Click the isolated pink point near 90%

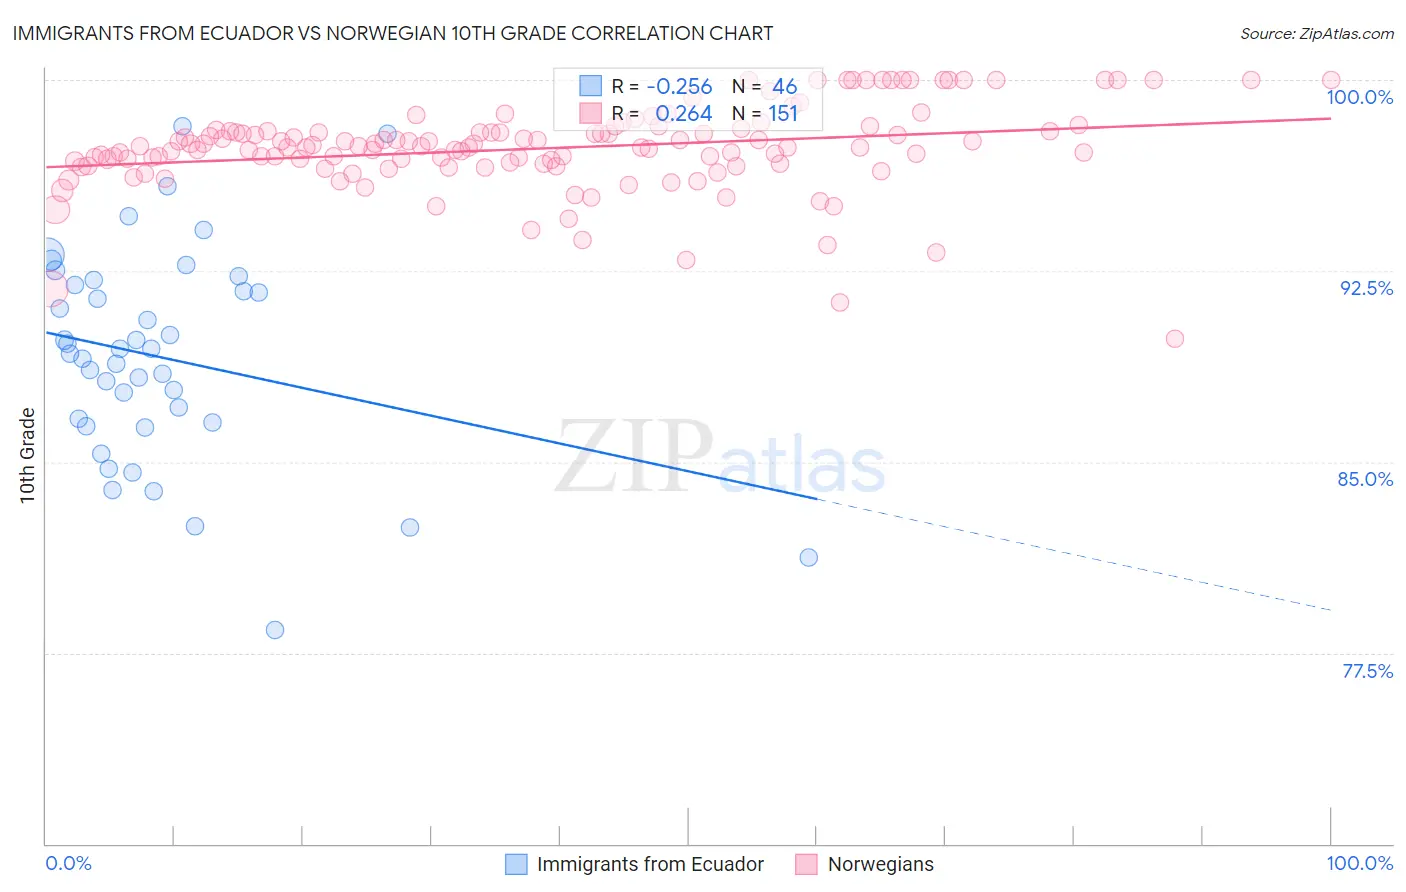click(x=1175, y=339)
